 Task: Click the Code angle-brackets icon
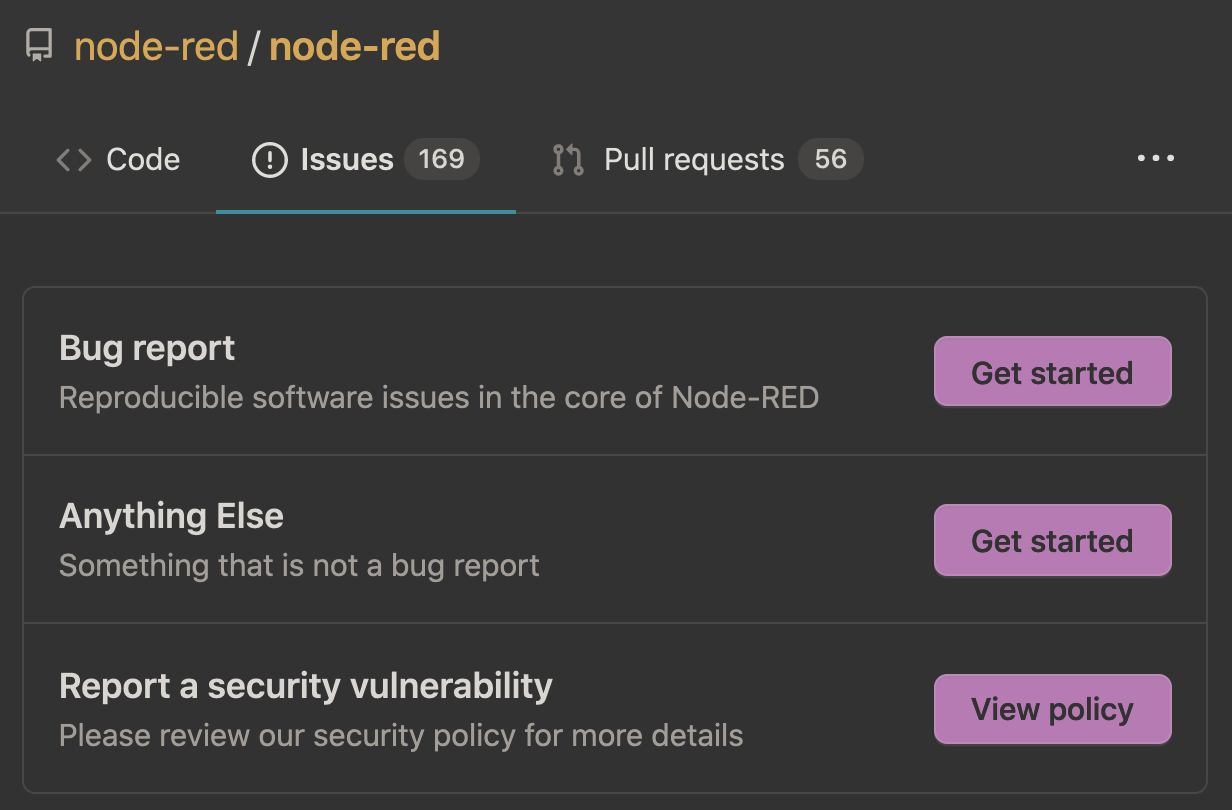[x=74, y=160]
